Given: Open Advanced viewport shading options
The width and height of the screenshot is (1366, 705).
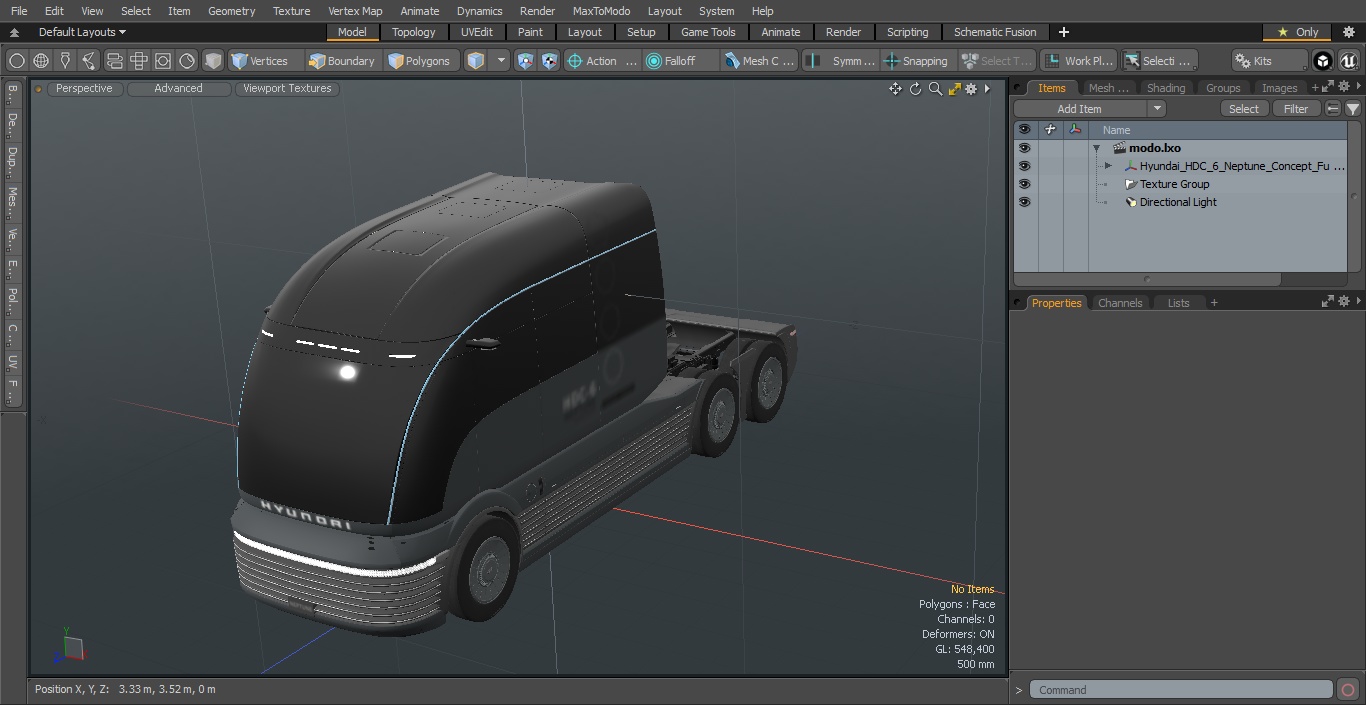Looking at the screenshot, I should click(x=178, y=88).
